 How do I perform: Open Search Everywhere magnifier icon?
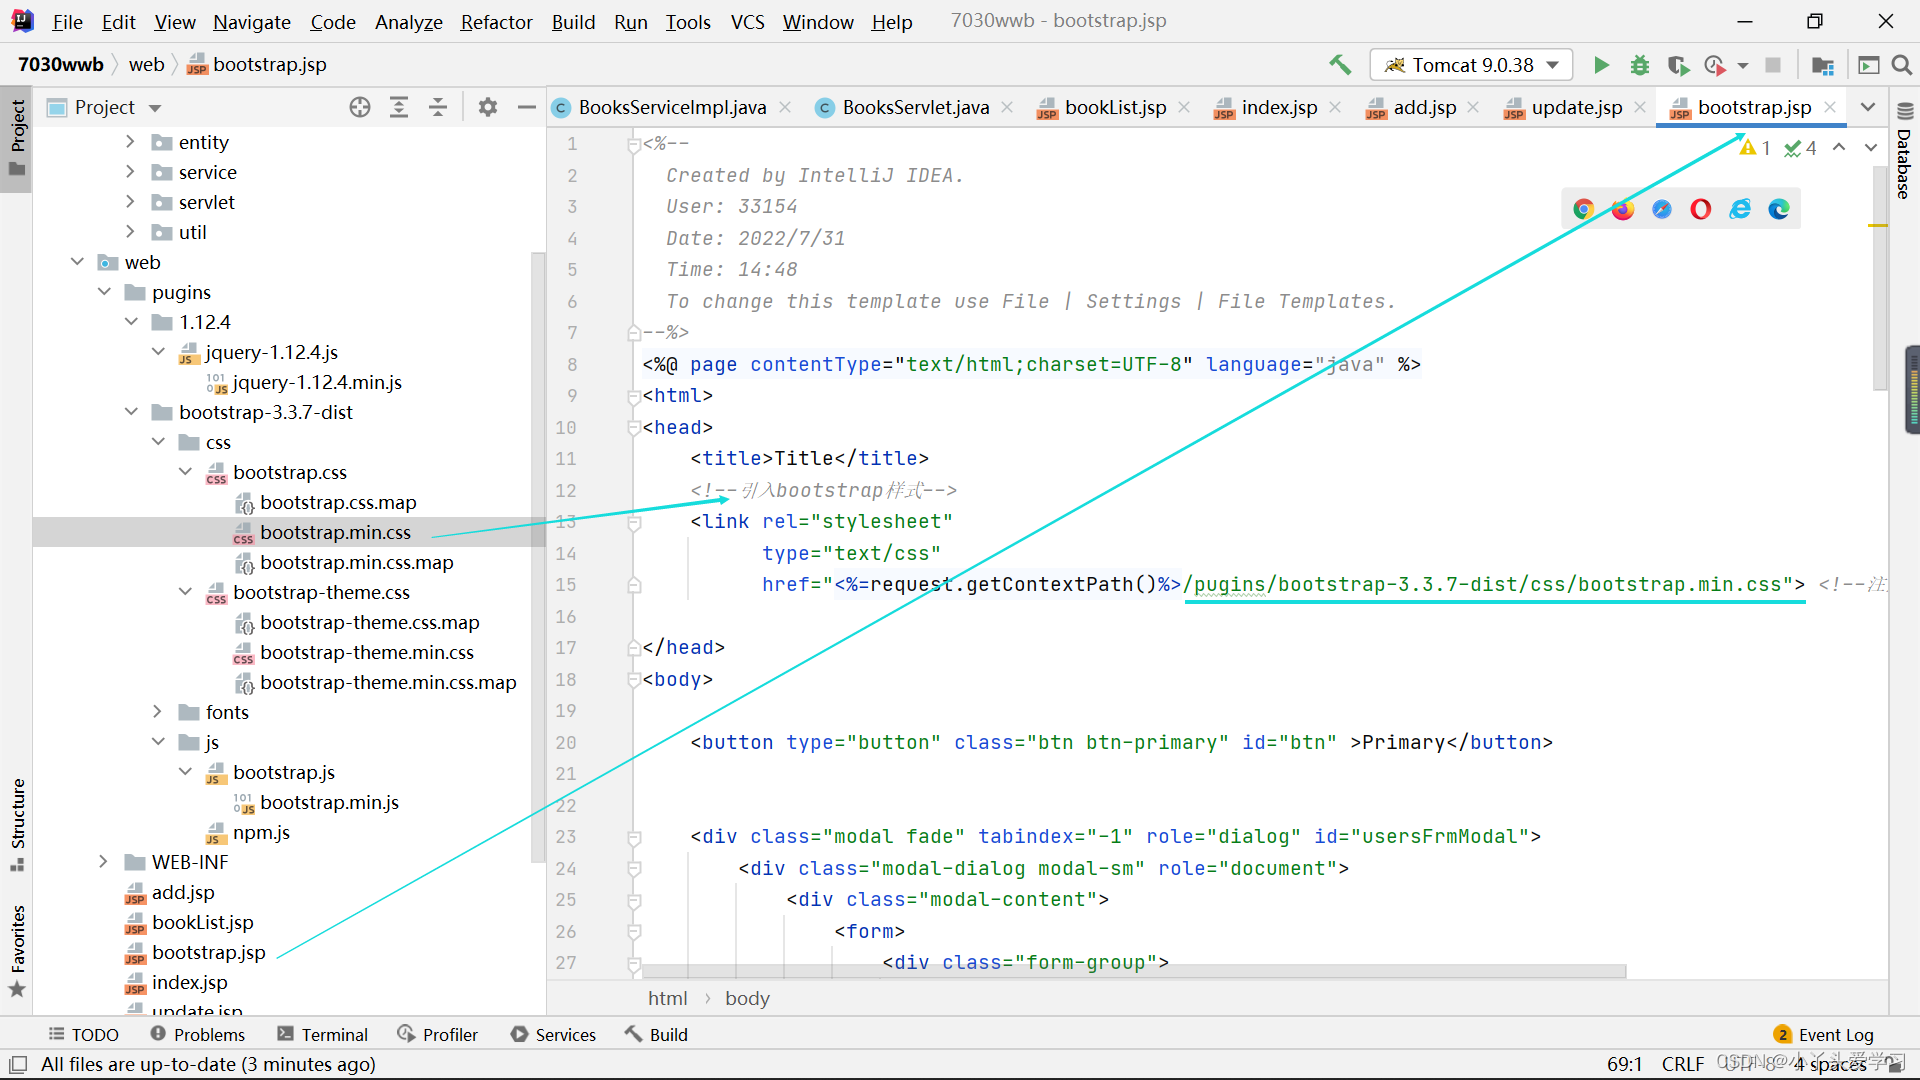tap(1902, 65)
